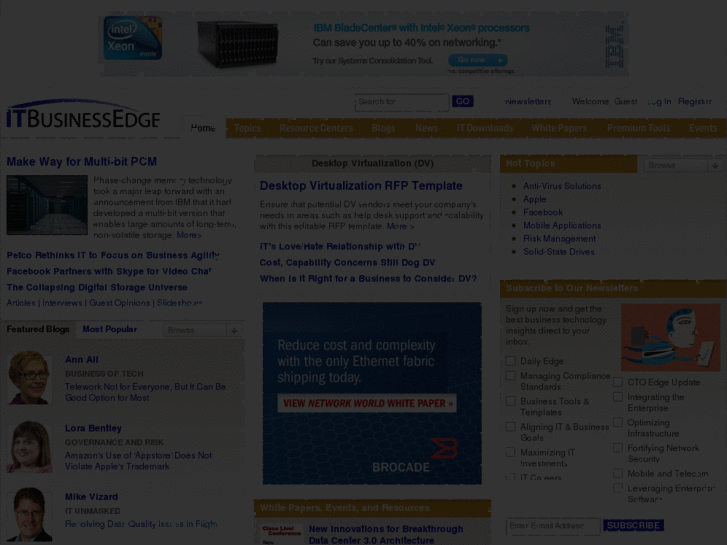Open Desktop Virtualization RFP Template link

click(x=361, y=186)
